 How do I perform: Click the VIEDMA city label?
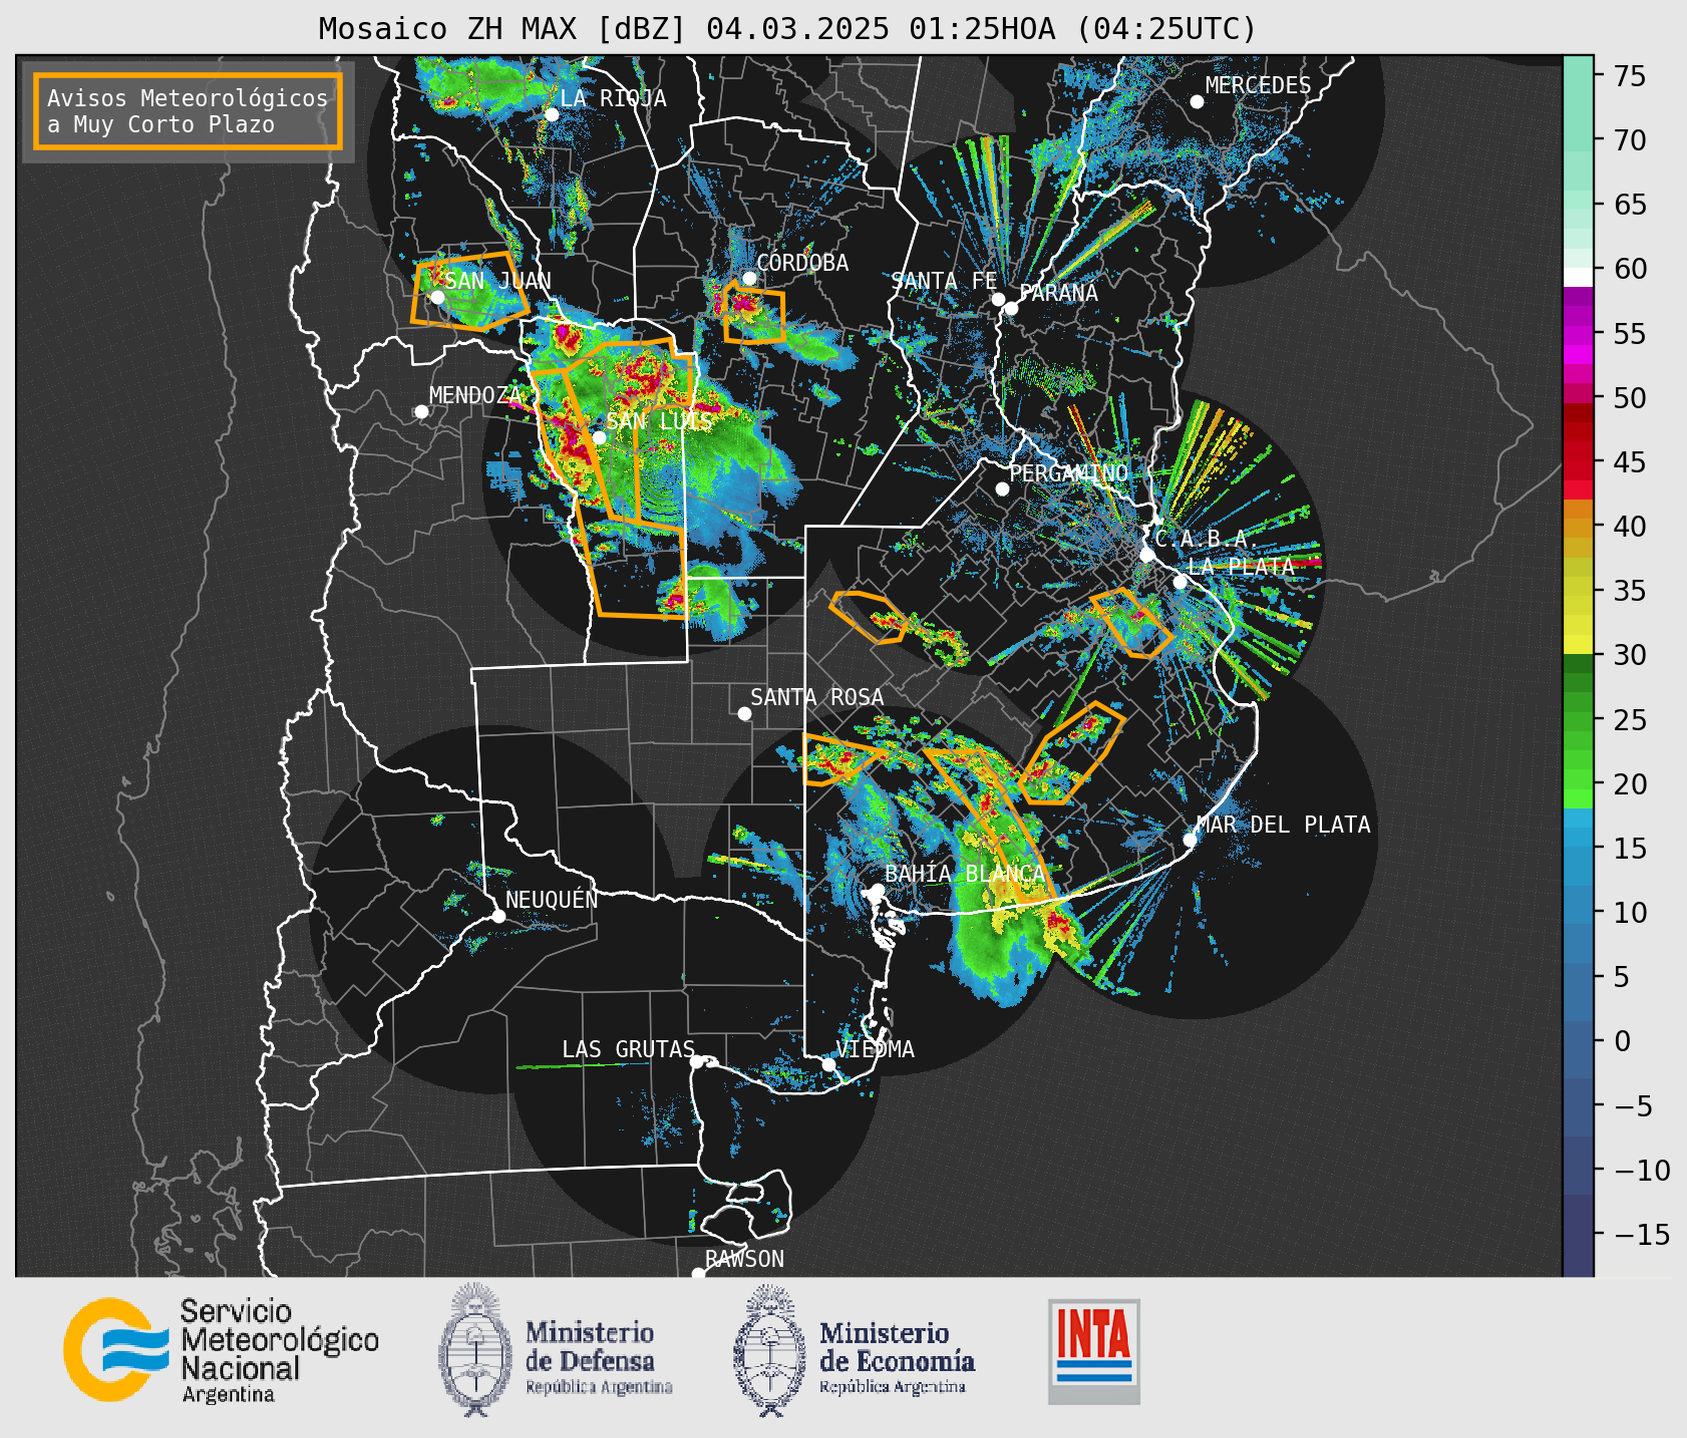(x=875, y=1049)
